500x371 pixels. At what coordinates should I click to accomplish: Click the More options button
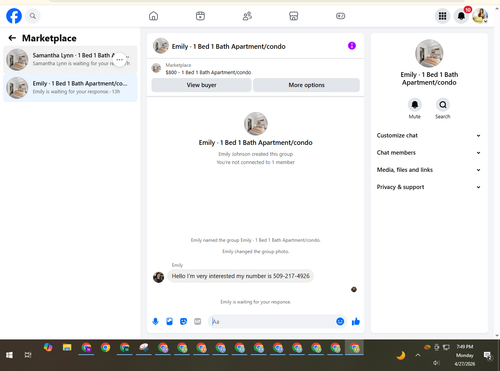[306, 85]
